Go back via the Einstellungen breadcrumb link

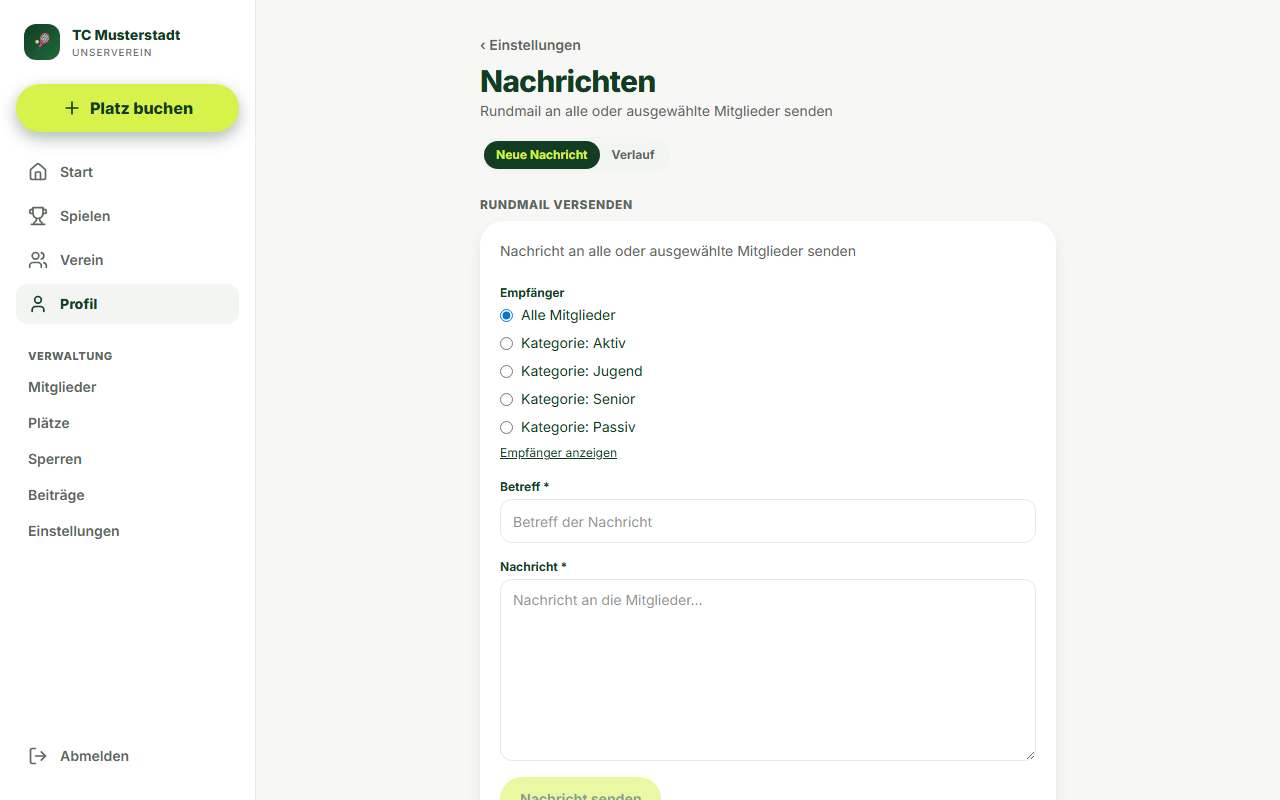530,45
